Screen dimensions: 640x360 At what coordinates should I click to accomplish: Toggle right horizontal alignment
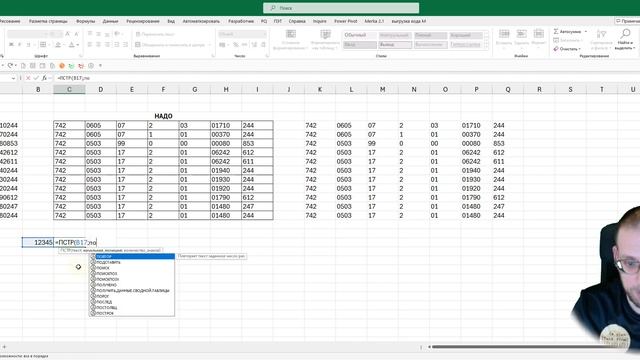point(107,44)
